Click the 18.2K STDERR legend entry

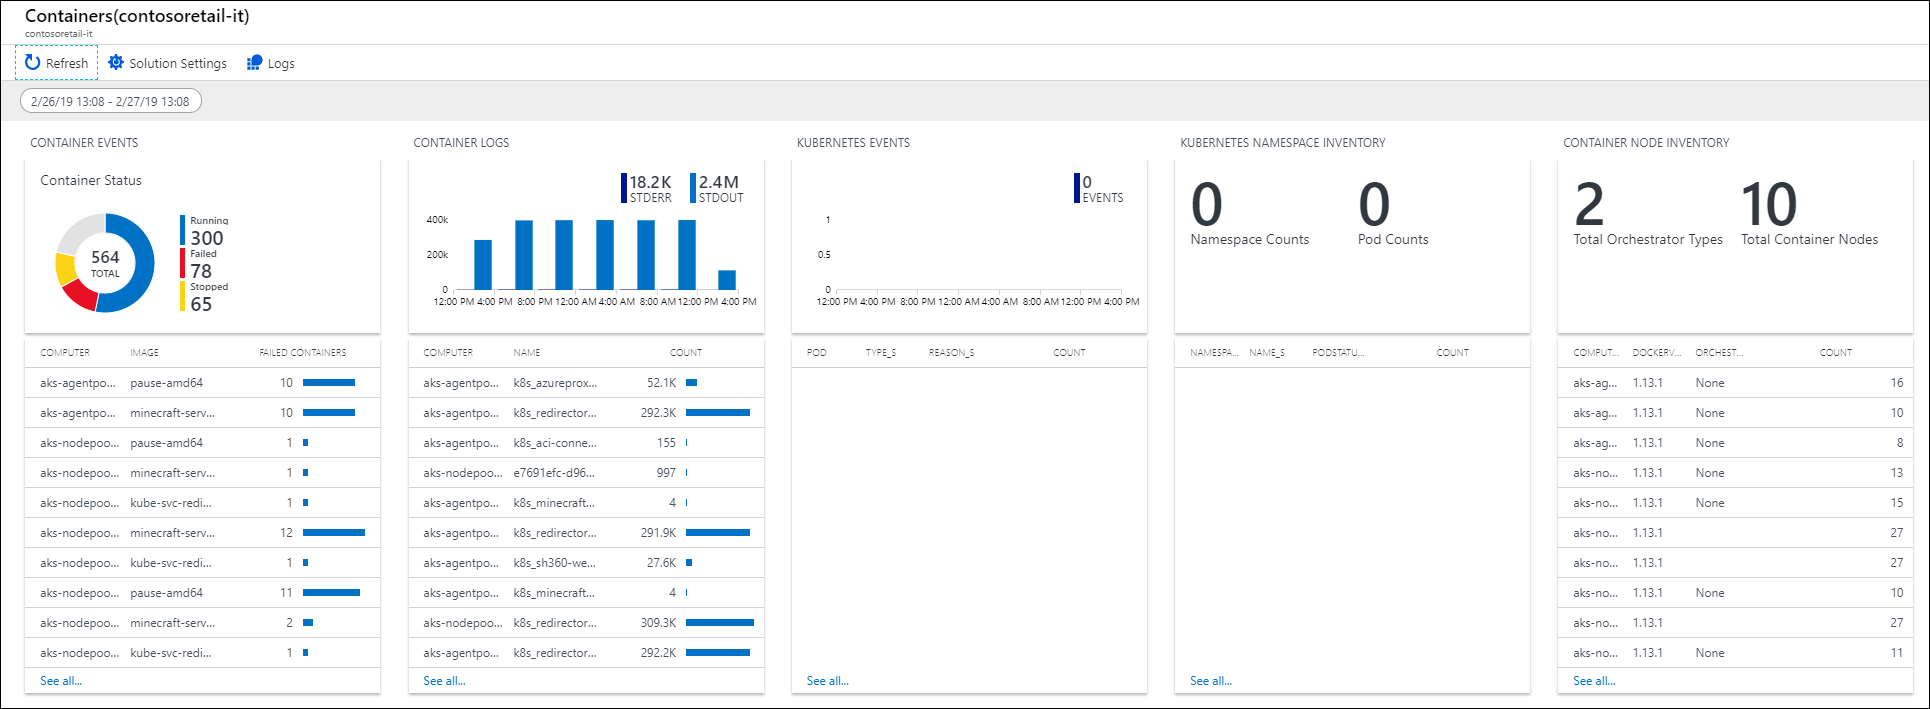(647, 188)
